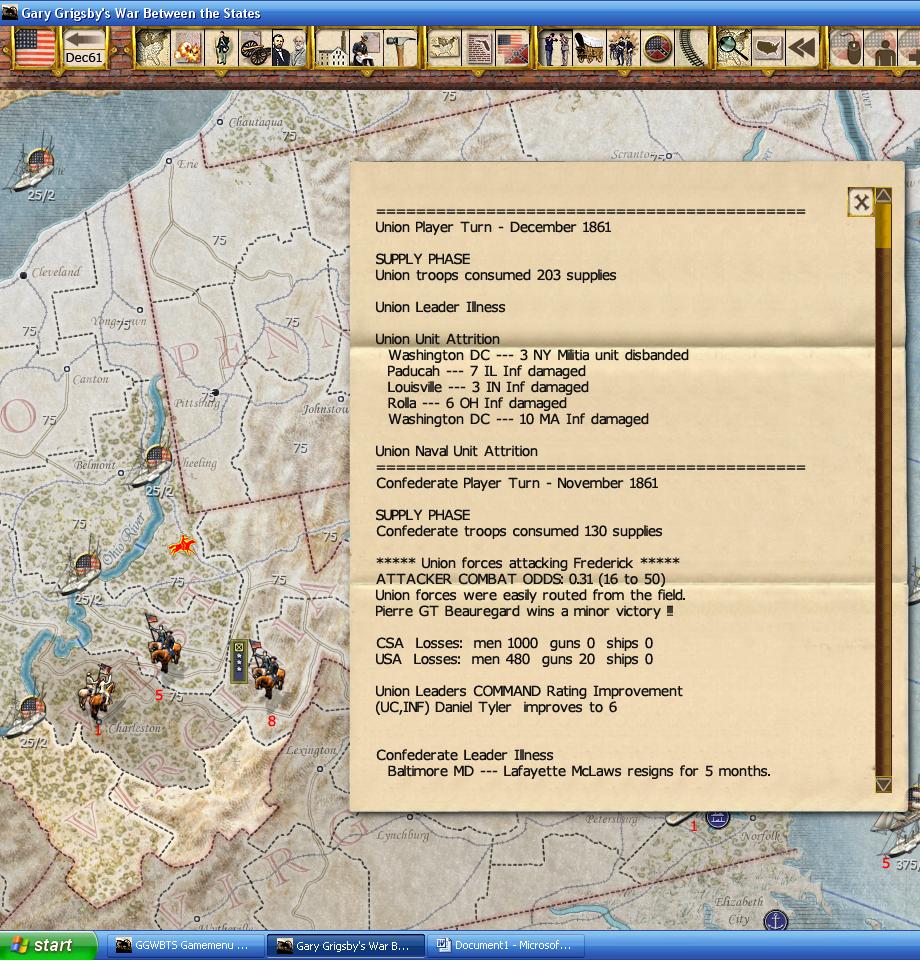Select the cavalry unit labeled 8

267,670
